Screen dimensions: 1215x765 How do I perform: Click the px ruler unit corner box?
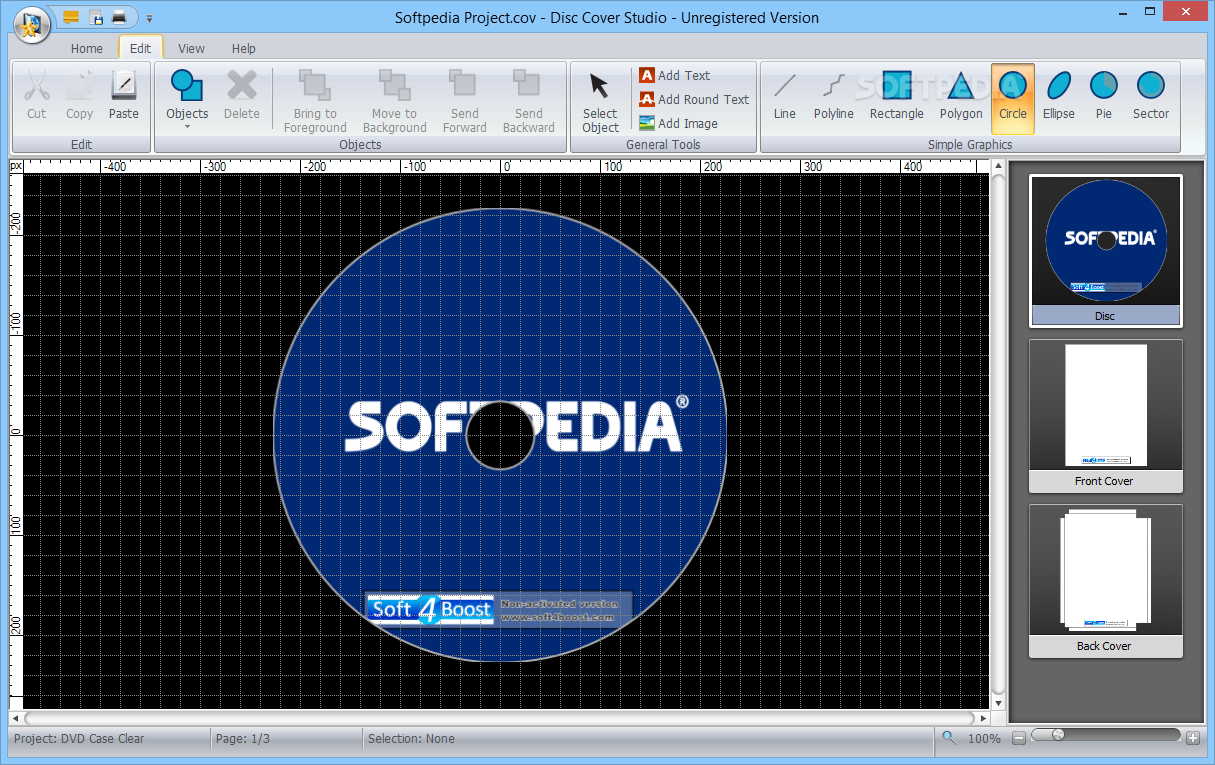(x=16, y=166)
